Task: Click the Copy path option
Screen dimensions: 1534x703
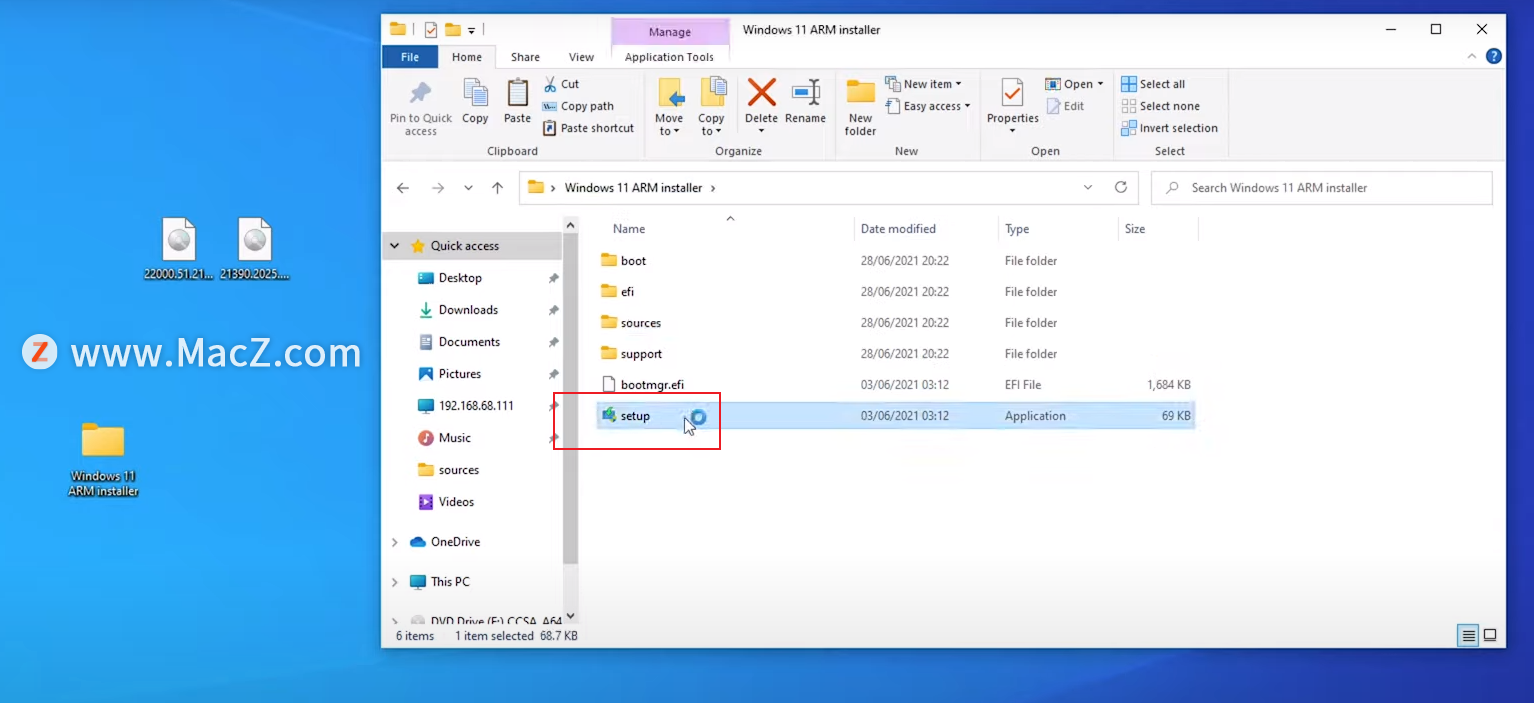Action: 578,106
